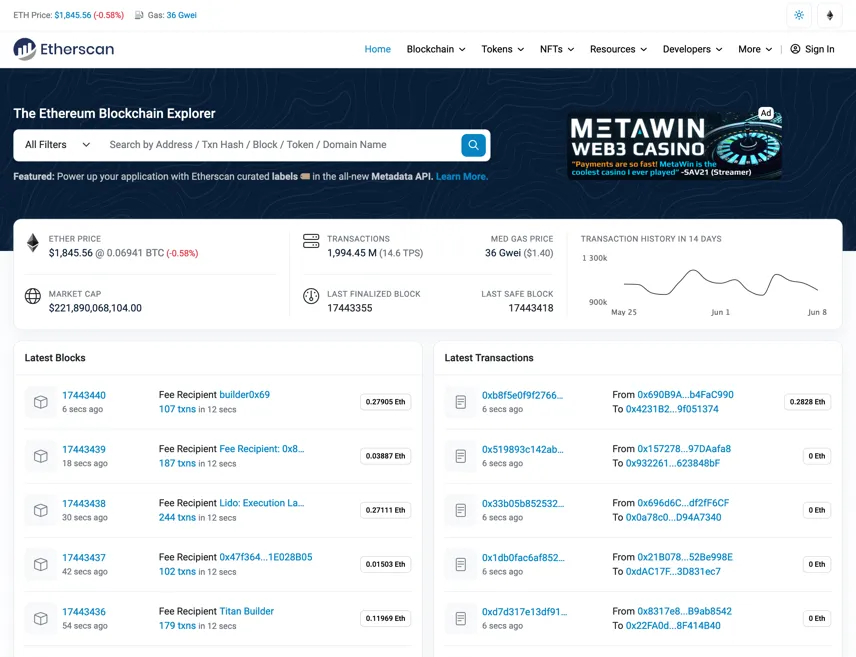The image size is (856, 657).
Task: Click the Last Finalized Block gauge icon
Action: tap(311, 296)
